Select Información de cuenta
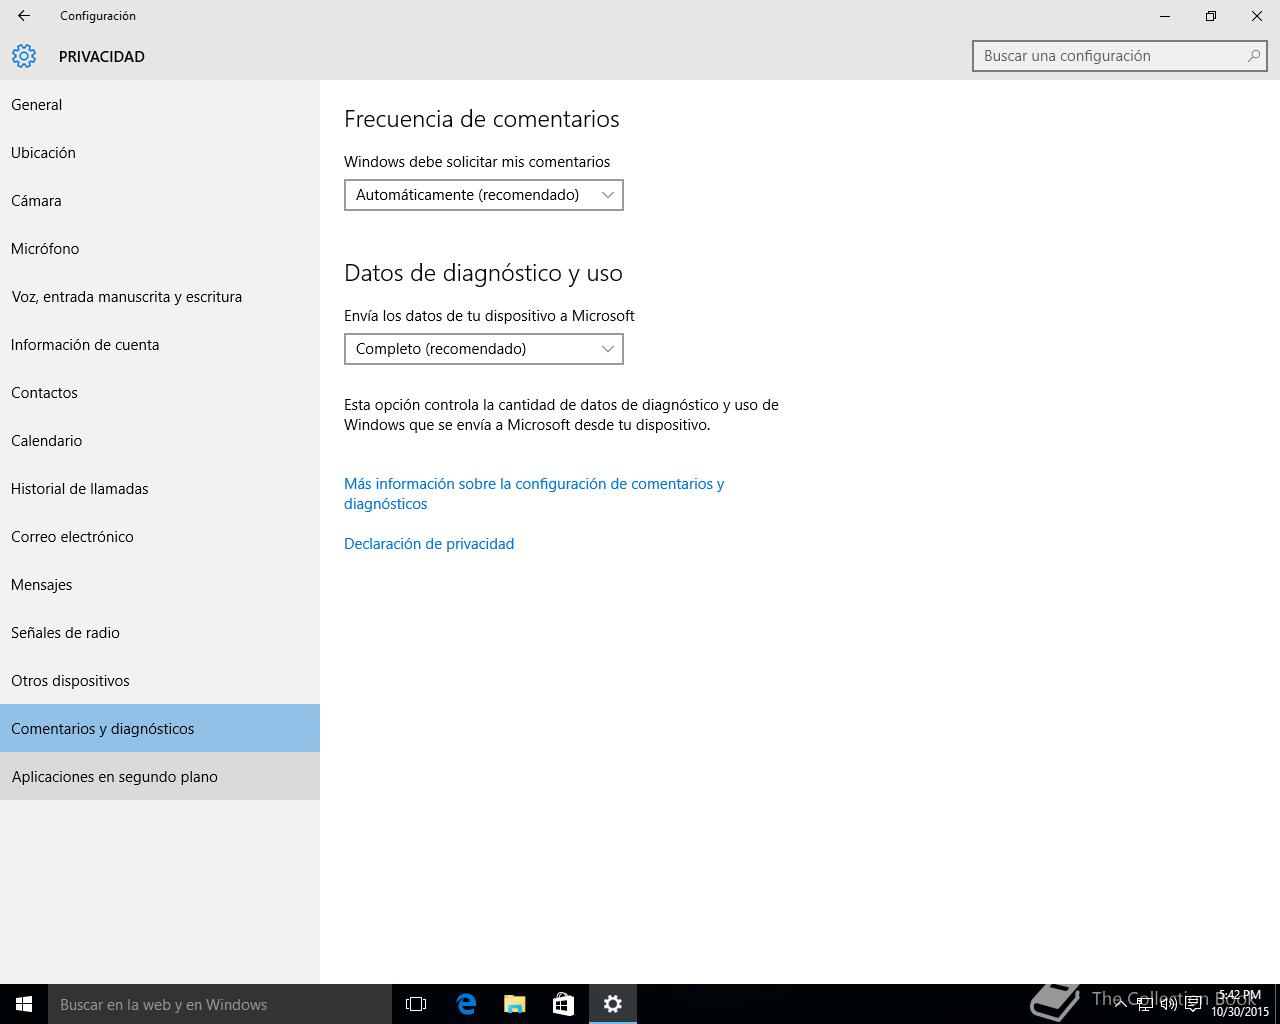 click(160, 345)
